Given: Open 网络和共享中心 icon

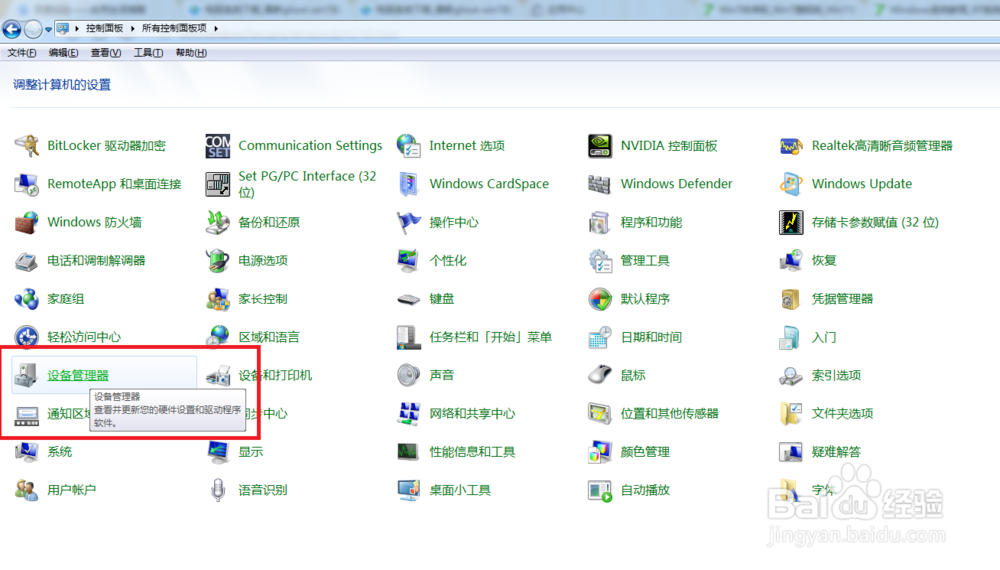Looking at the screenshot, I should point(408,414).
